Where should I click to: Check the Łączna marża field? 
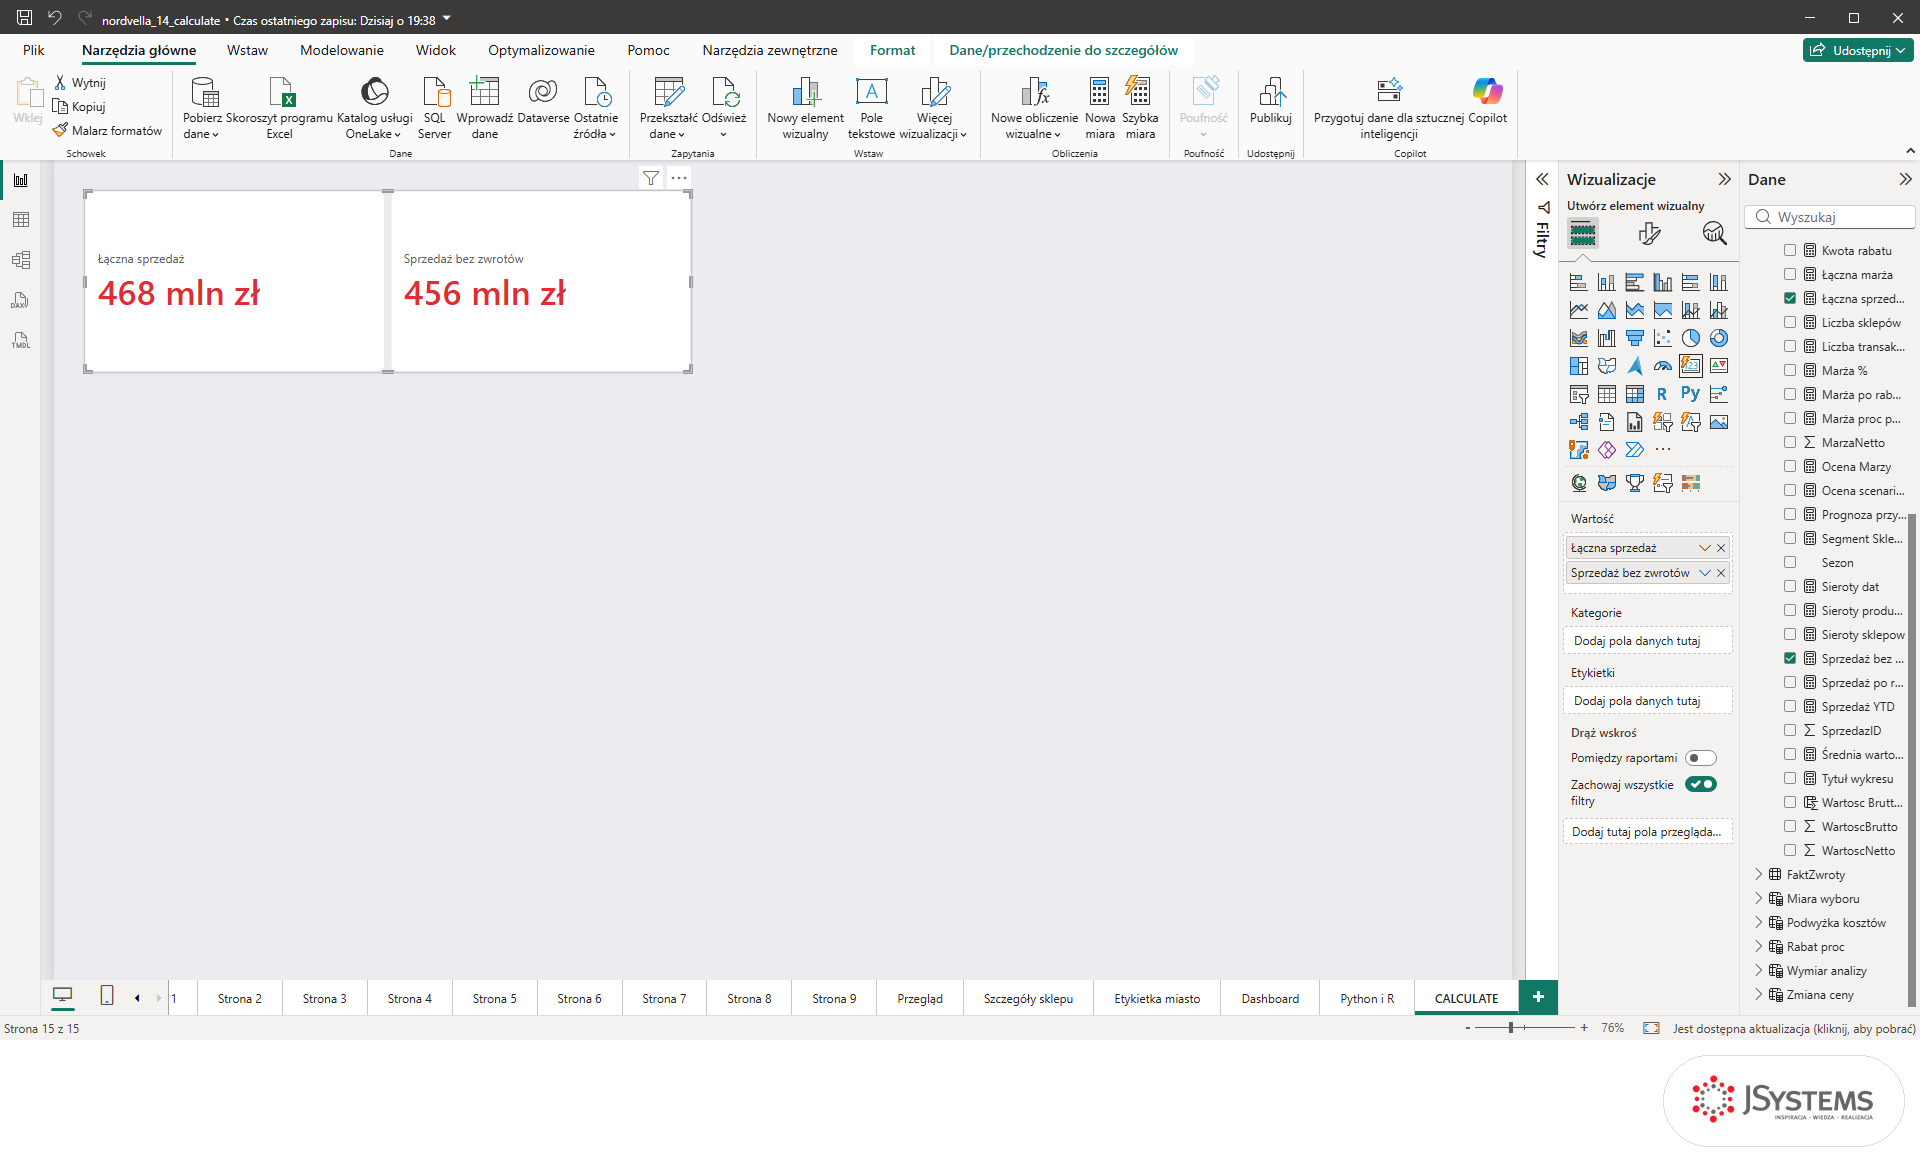pyautogui.click(x=1790, y=275)
